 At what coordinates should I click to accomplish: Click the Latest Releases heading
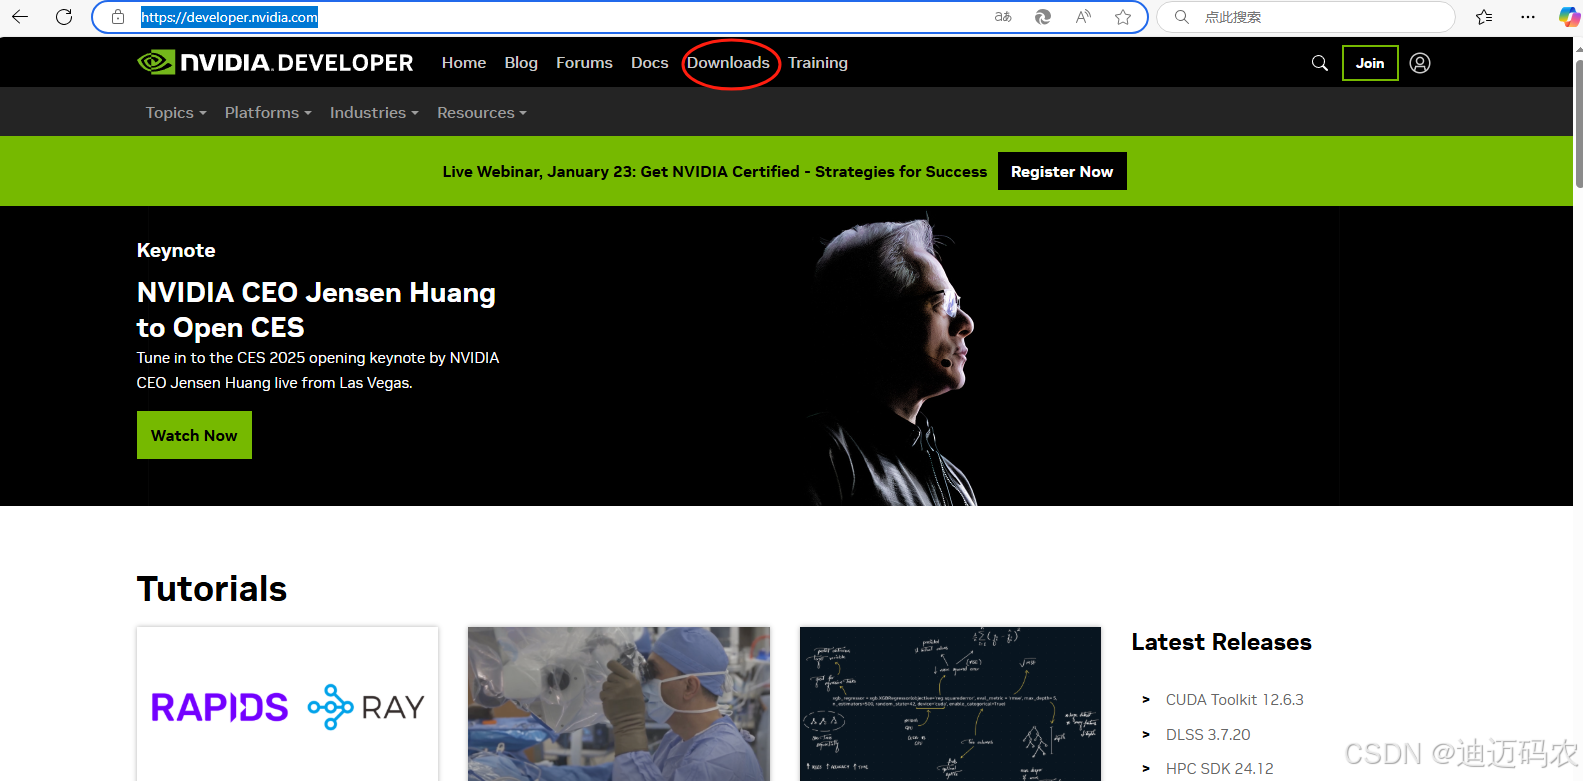tap(1221, 642)
